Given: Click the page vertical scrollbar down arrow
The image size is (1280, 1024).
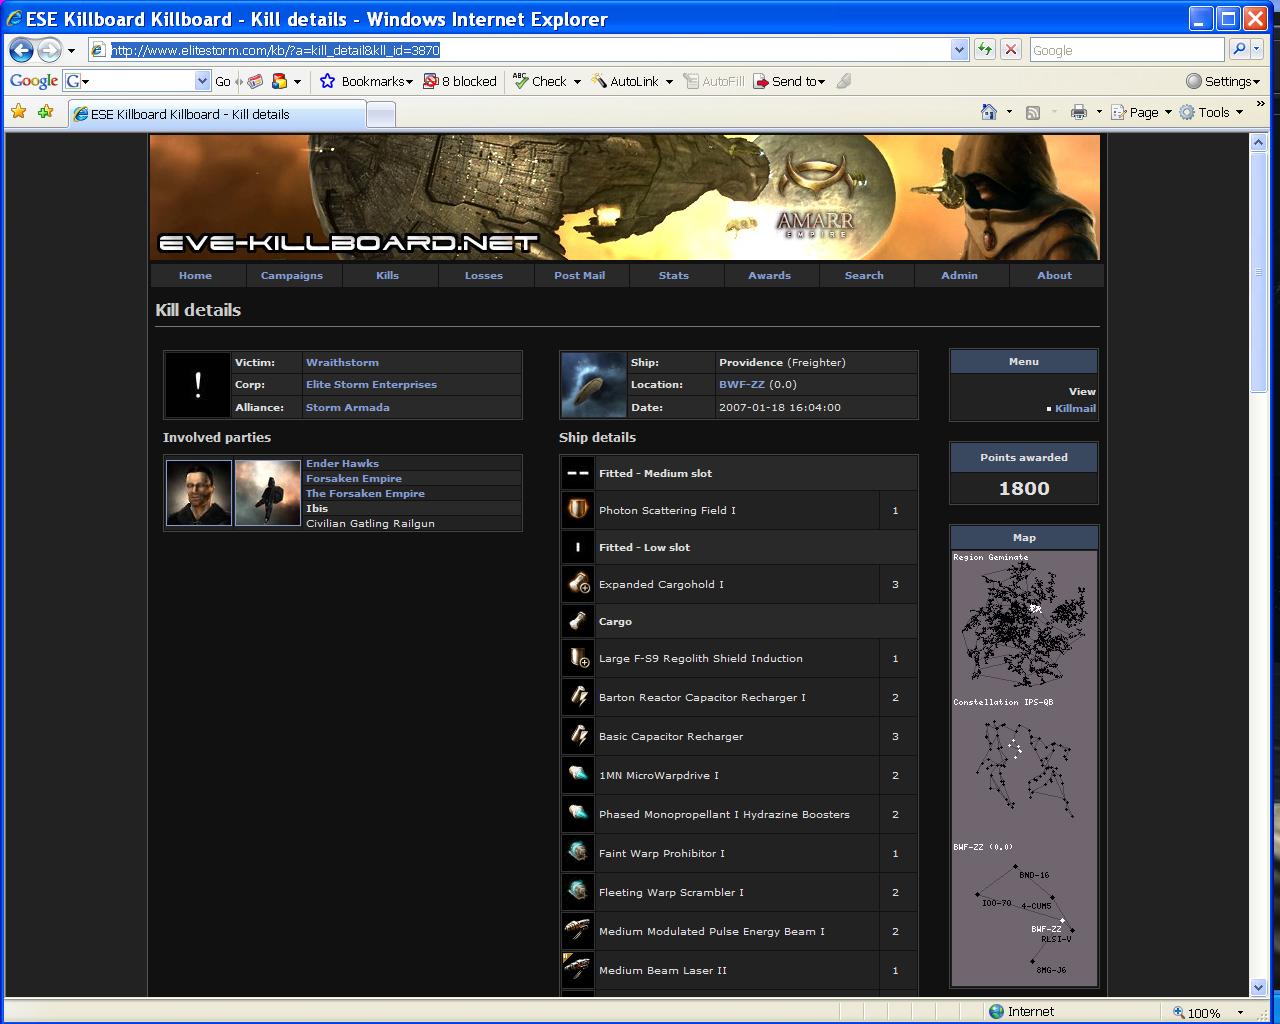Looking at the screenshot, I should click(1259, 987).
